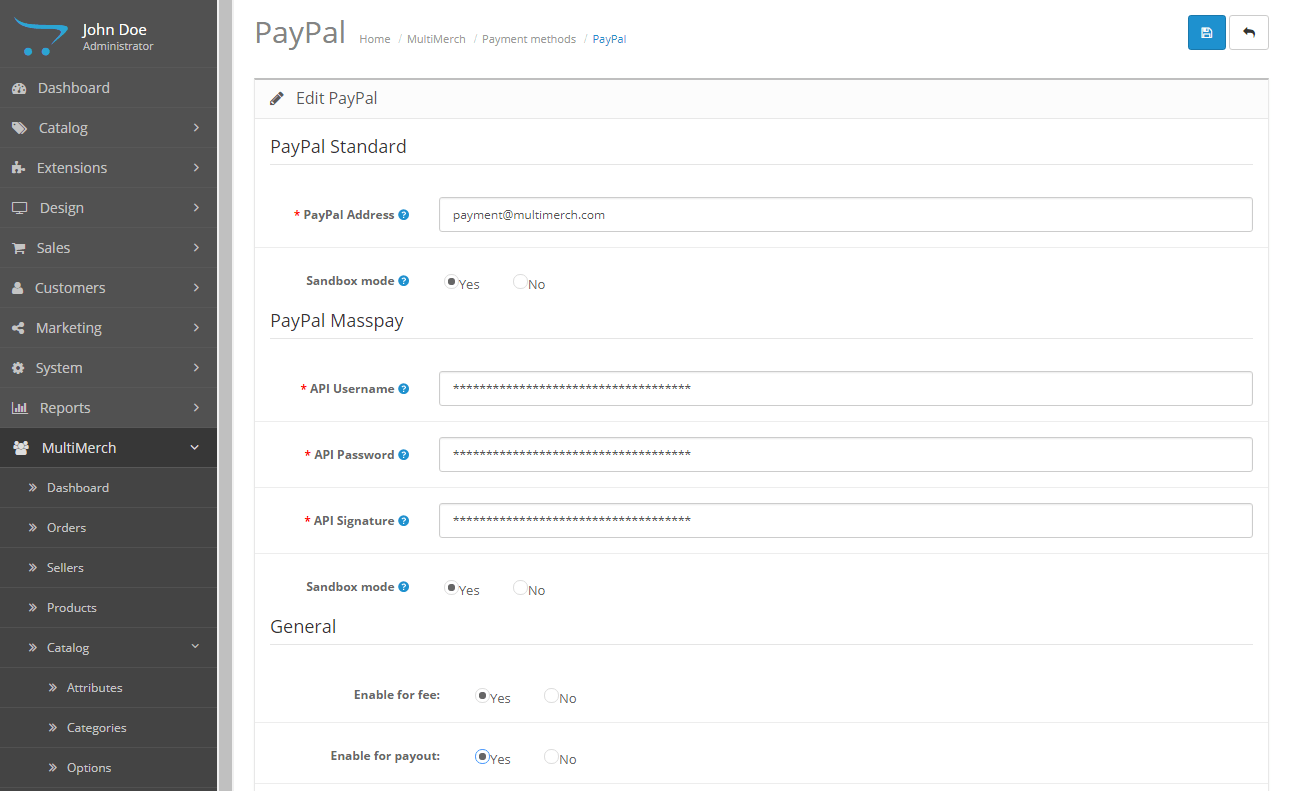This screenshot has height=791, width=1289.
Task: Click Payment methods breadcrumb link
Action: point(529,39)
